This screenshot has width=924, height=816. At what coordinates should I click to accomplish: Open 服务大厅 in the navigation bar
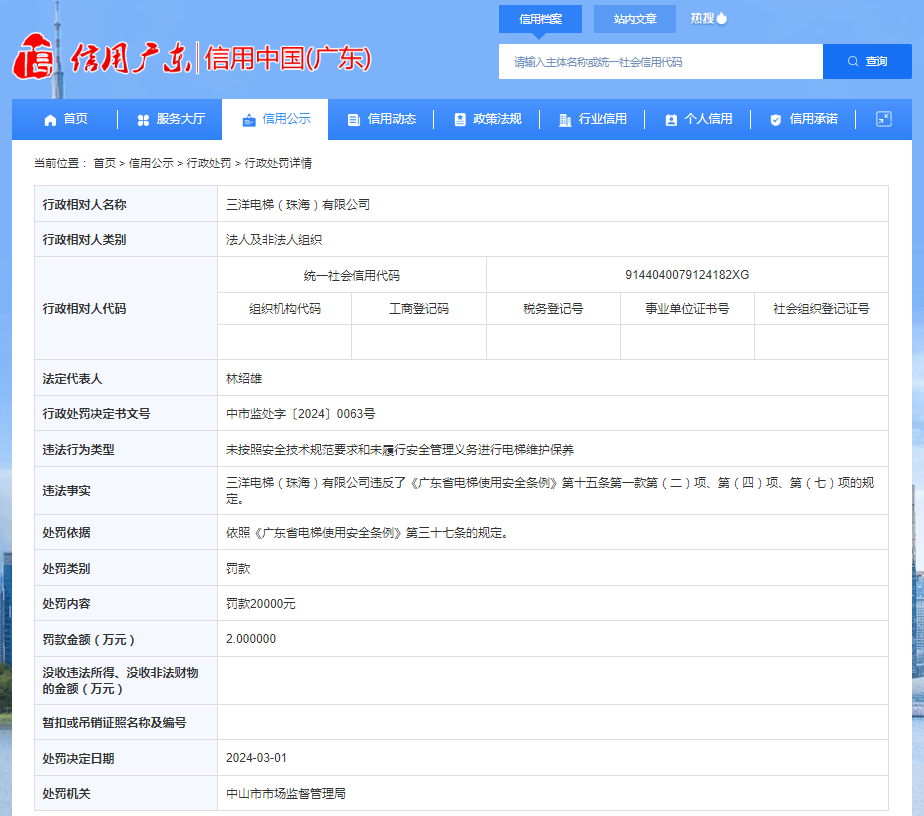[x=171, y=120]
